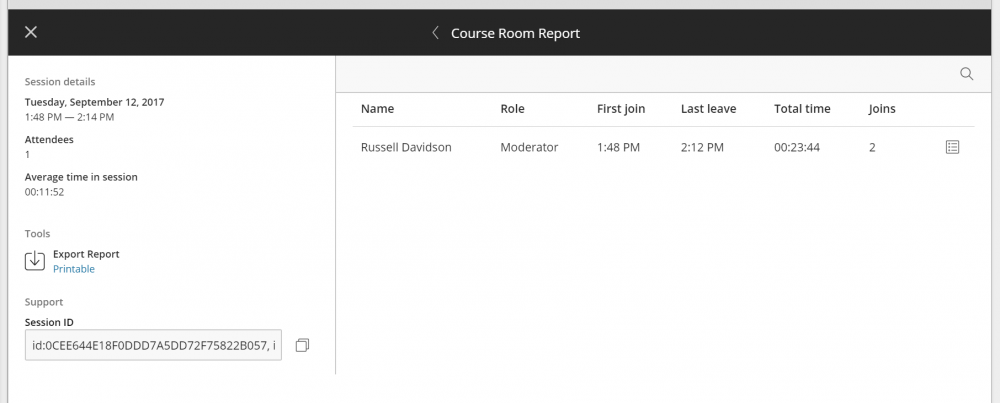Sort by the Total time column header
The width and height of the screenshot is (1000, 403).
tap(802, 109)
